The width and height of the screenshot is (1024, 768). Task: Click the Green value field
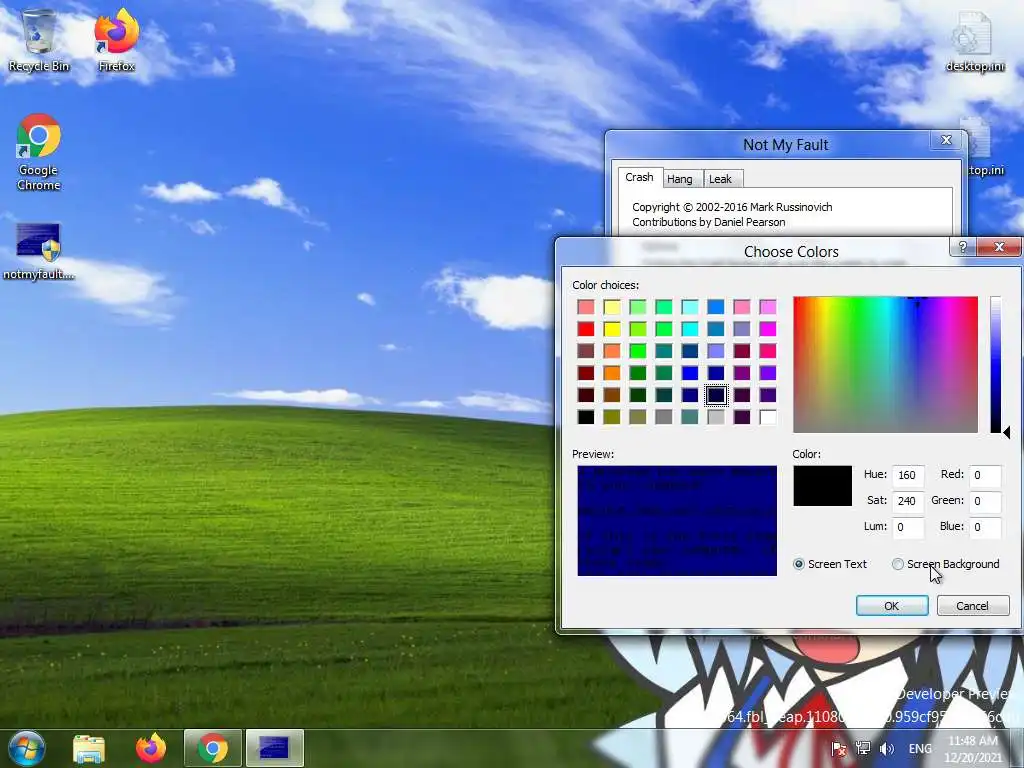[985, 501]
